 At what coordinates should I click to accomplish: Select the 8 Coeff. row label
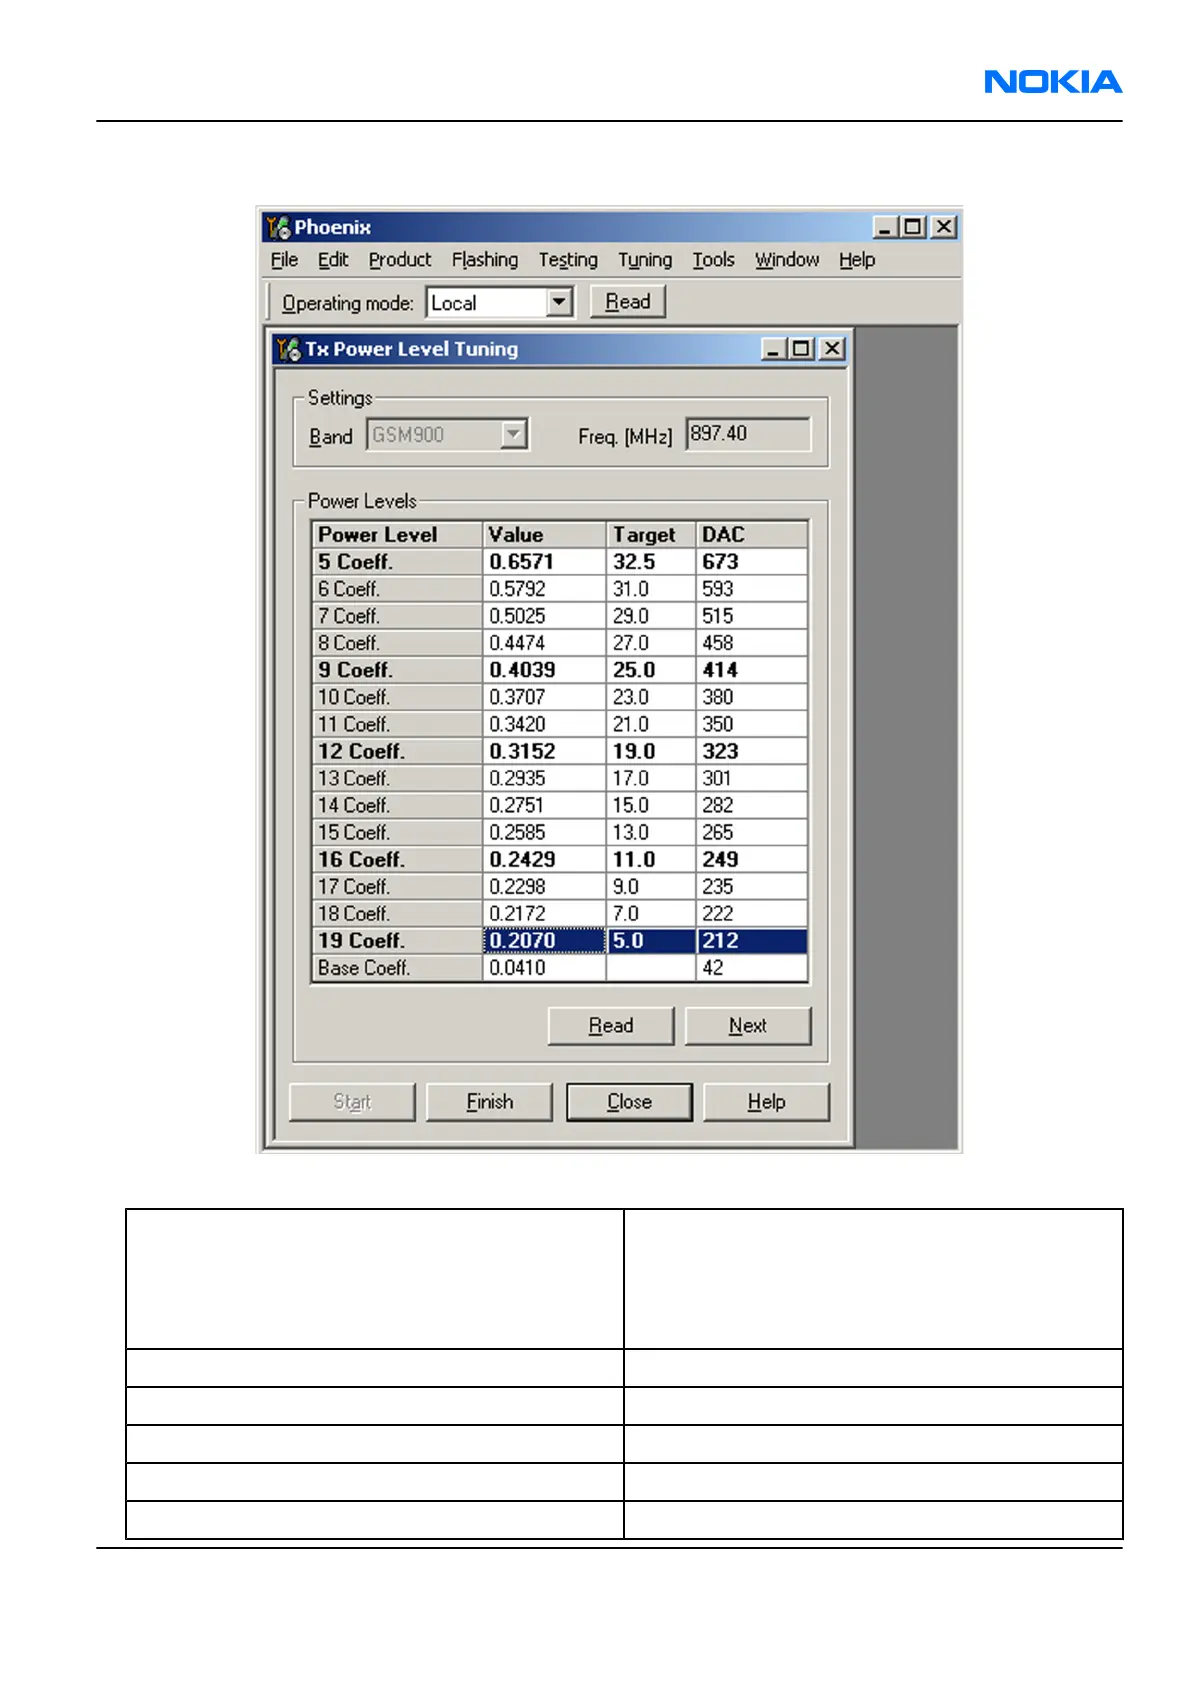click(x=398, y=643)
